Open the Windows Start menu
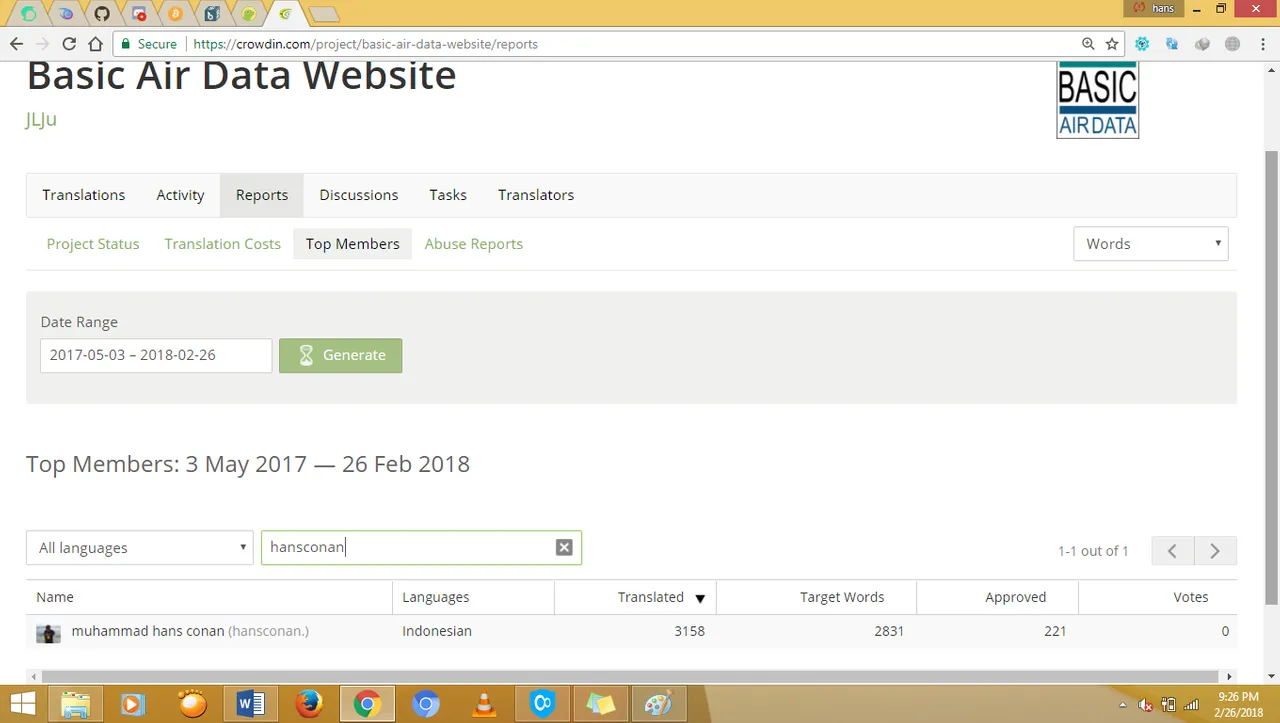Viewport: 1280px width, 723px height. tap(22, 704)
